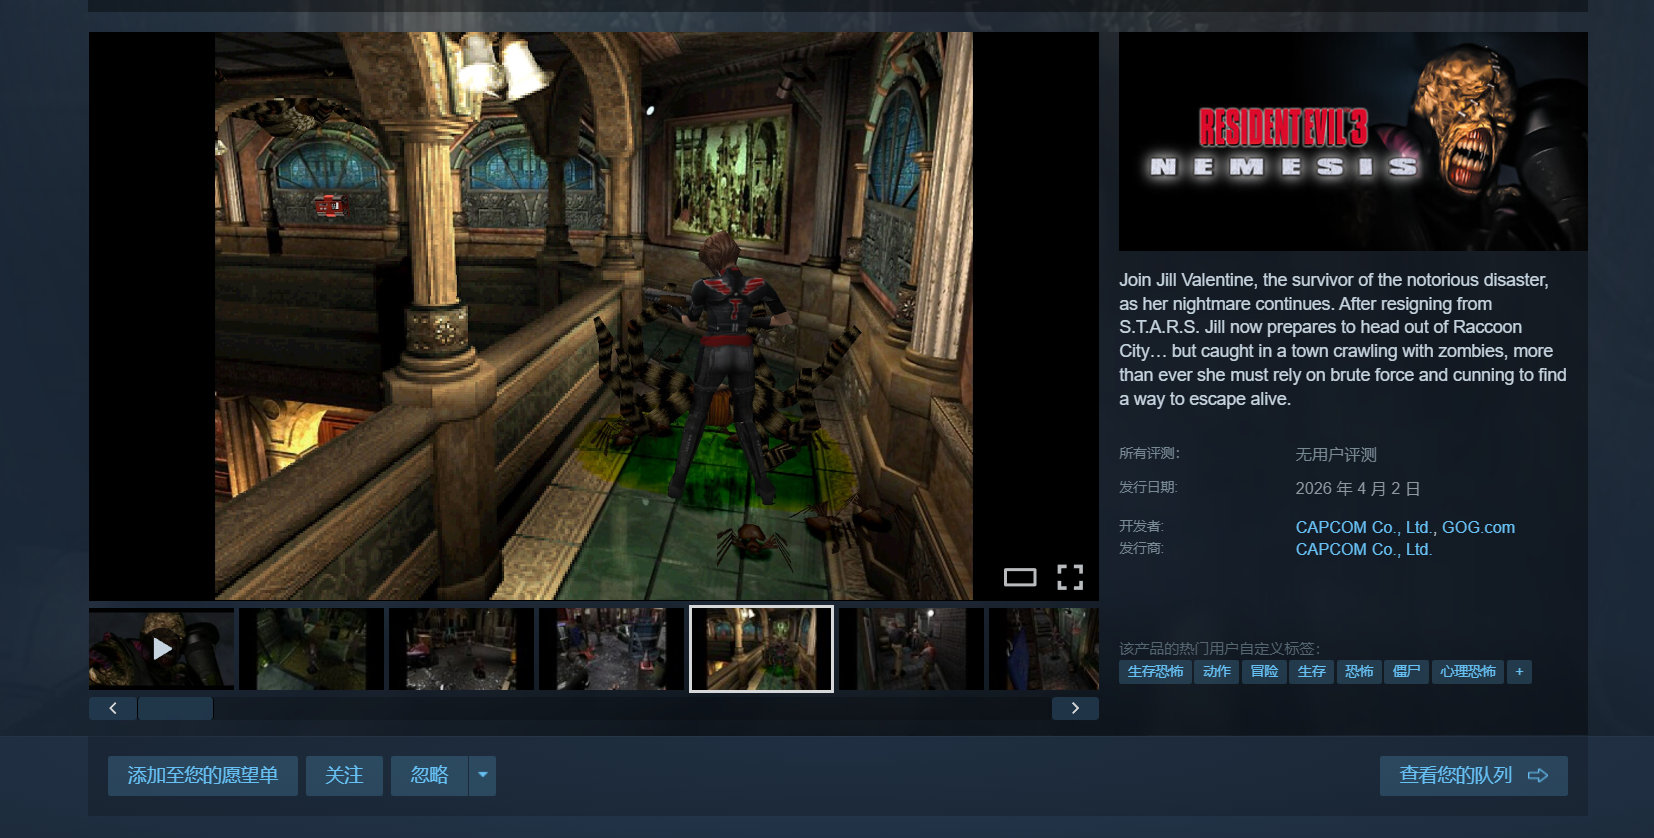Image resolution: width=1654 pixels, height=838 pixels.
Task: Click the 无用户评测 review summary text
Action: click(x=1336, y=455)
